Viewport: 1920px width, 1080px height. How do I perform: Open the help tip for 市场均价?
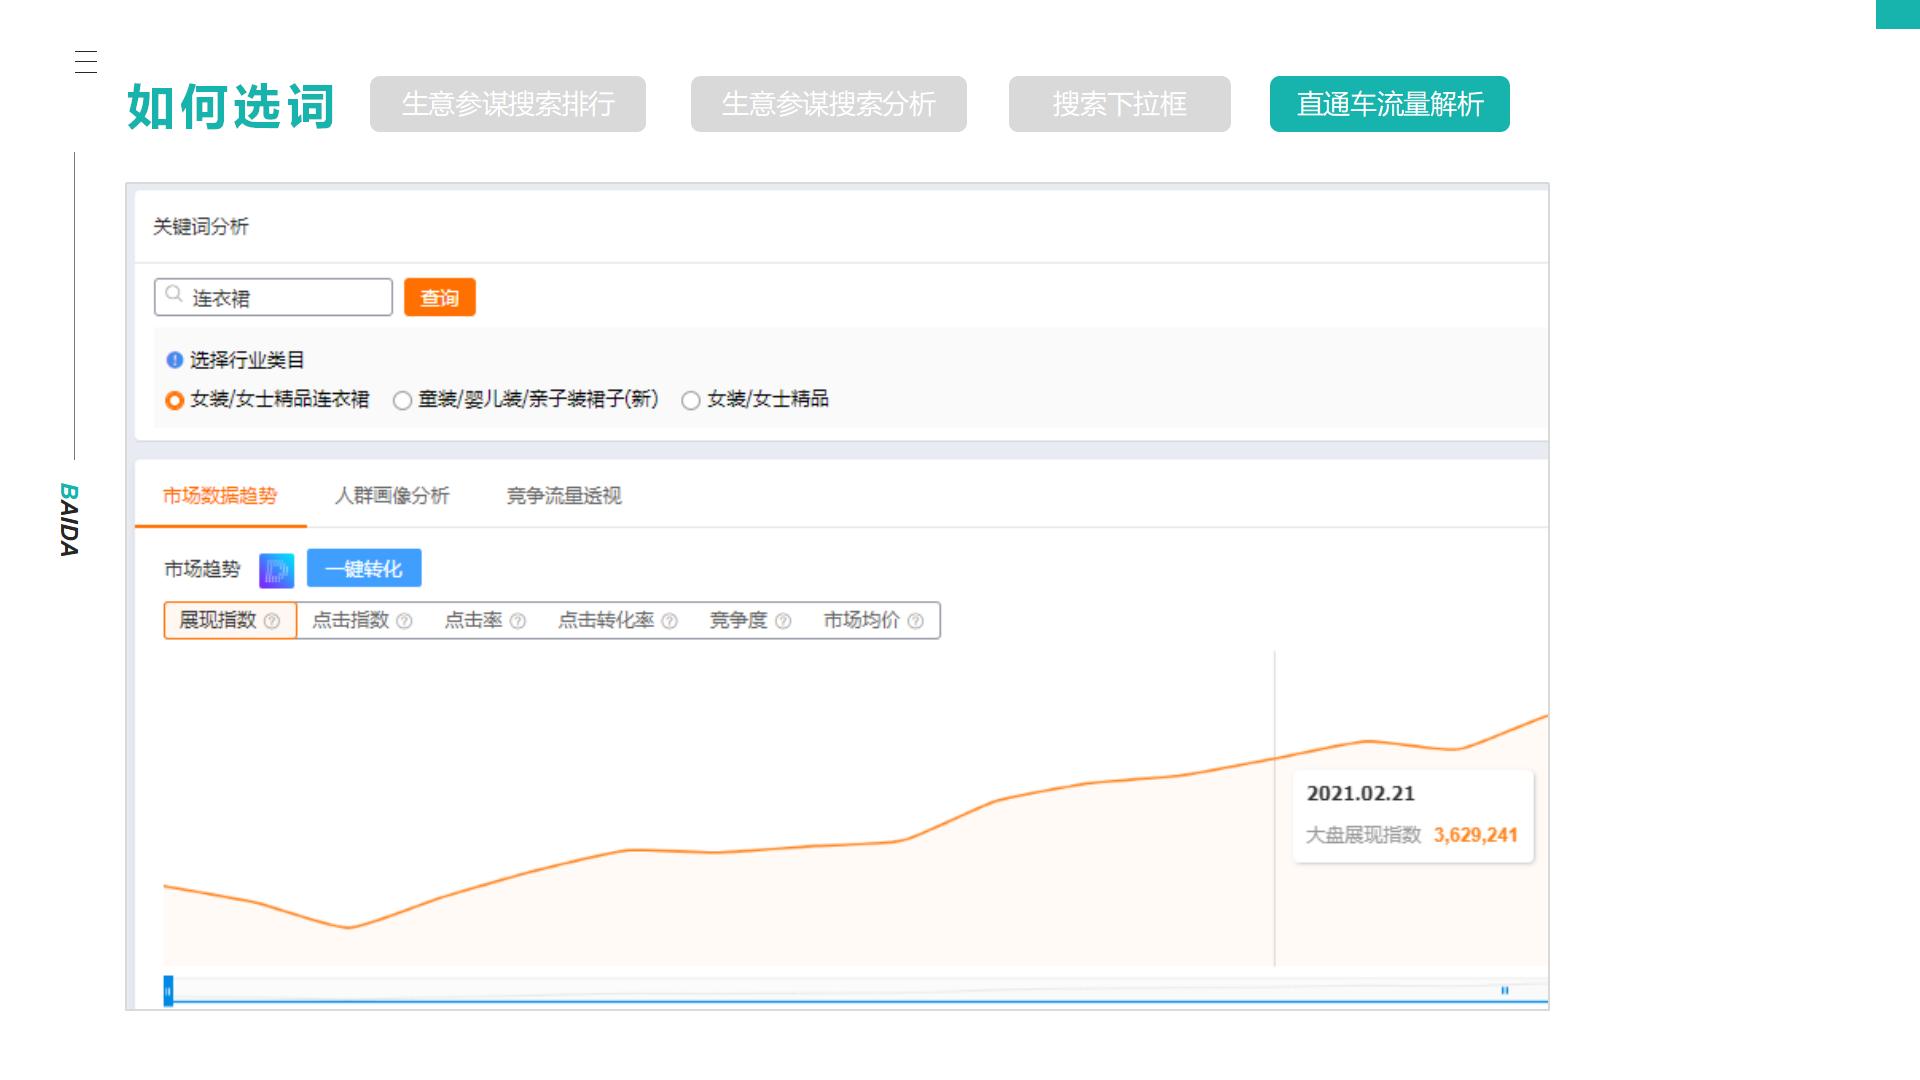coord(915,620)
